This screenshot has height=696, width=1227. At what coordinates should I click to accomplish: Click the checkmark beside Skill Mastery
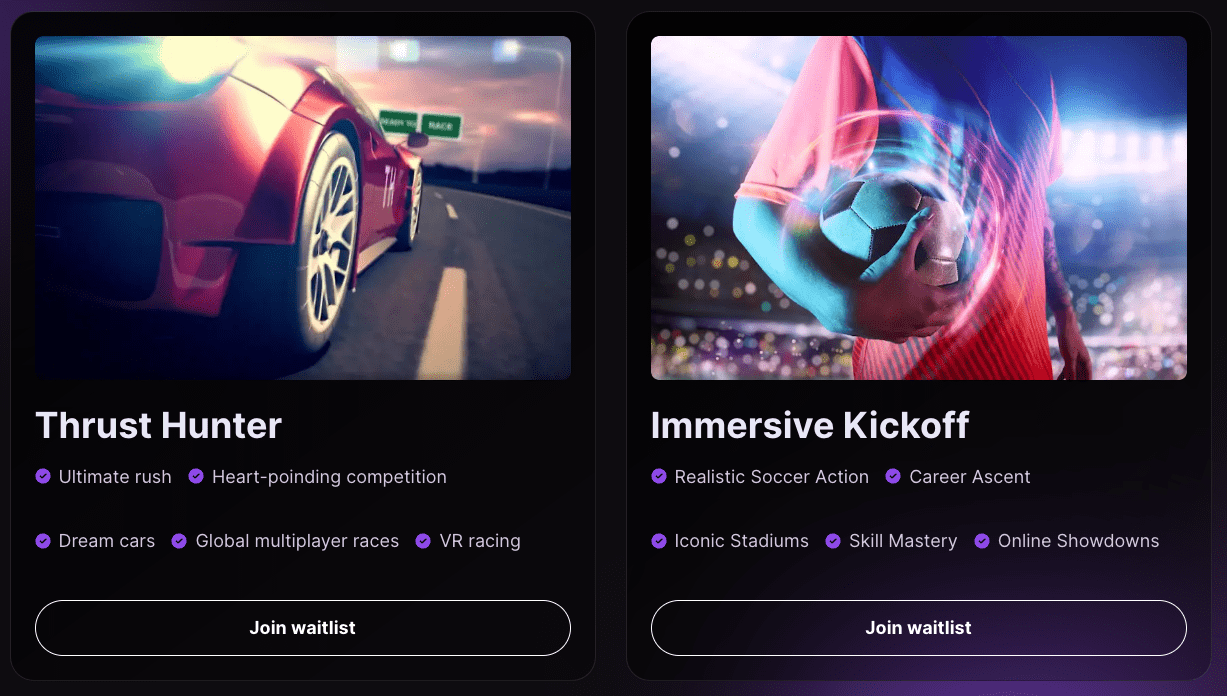833,541
